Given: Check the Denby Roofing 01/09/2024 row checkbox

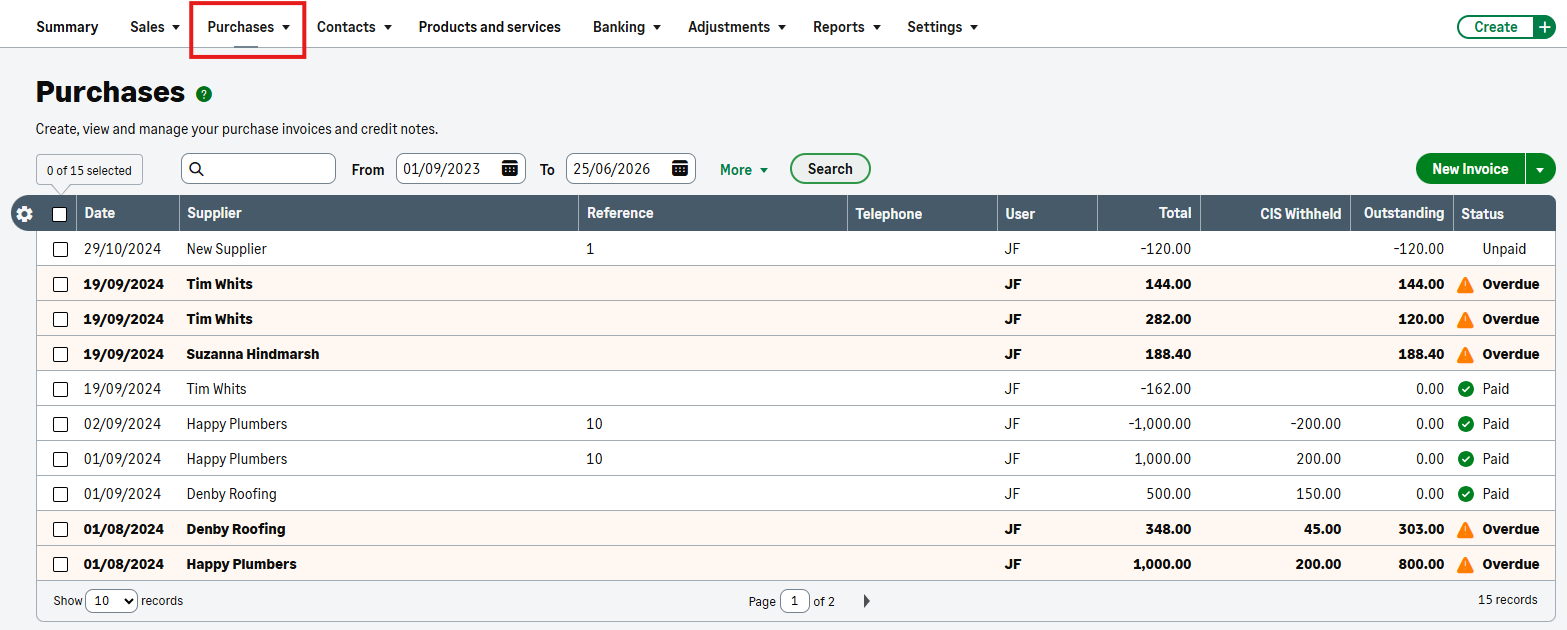Looking at the screenshot, I should pyautogui.click(x=61, y=494).
